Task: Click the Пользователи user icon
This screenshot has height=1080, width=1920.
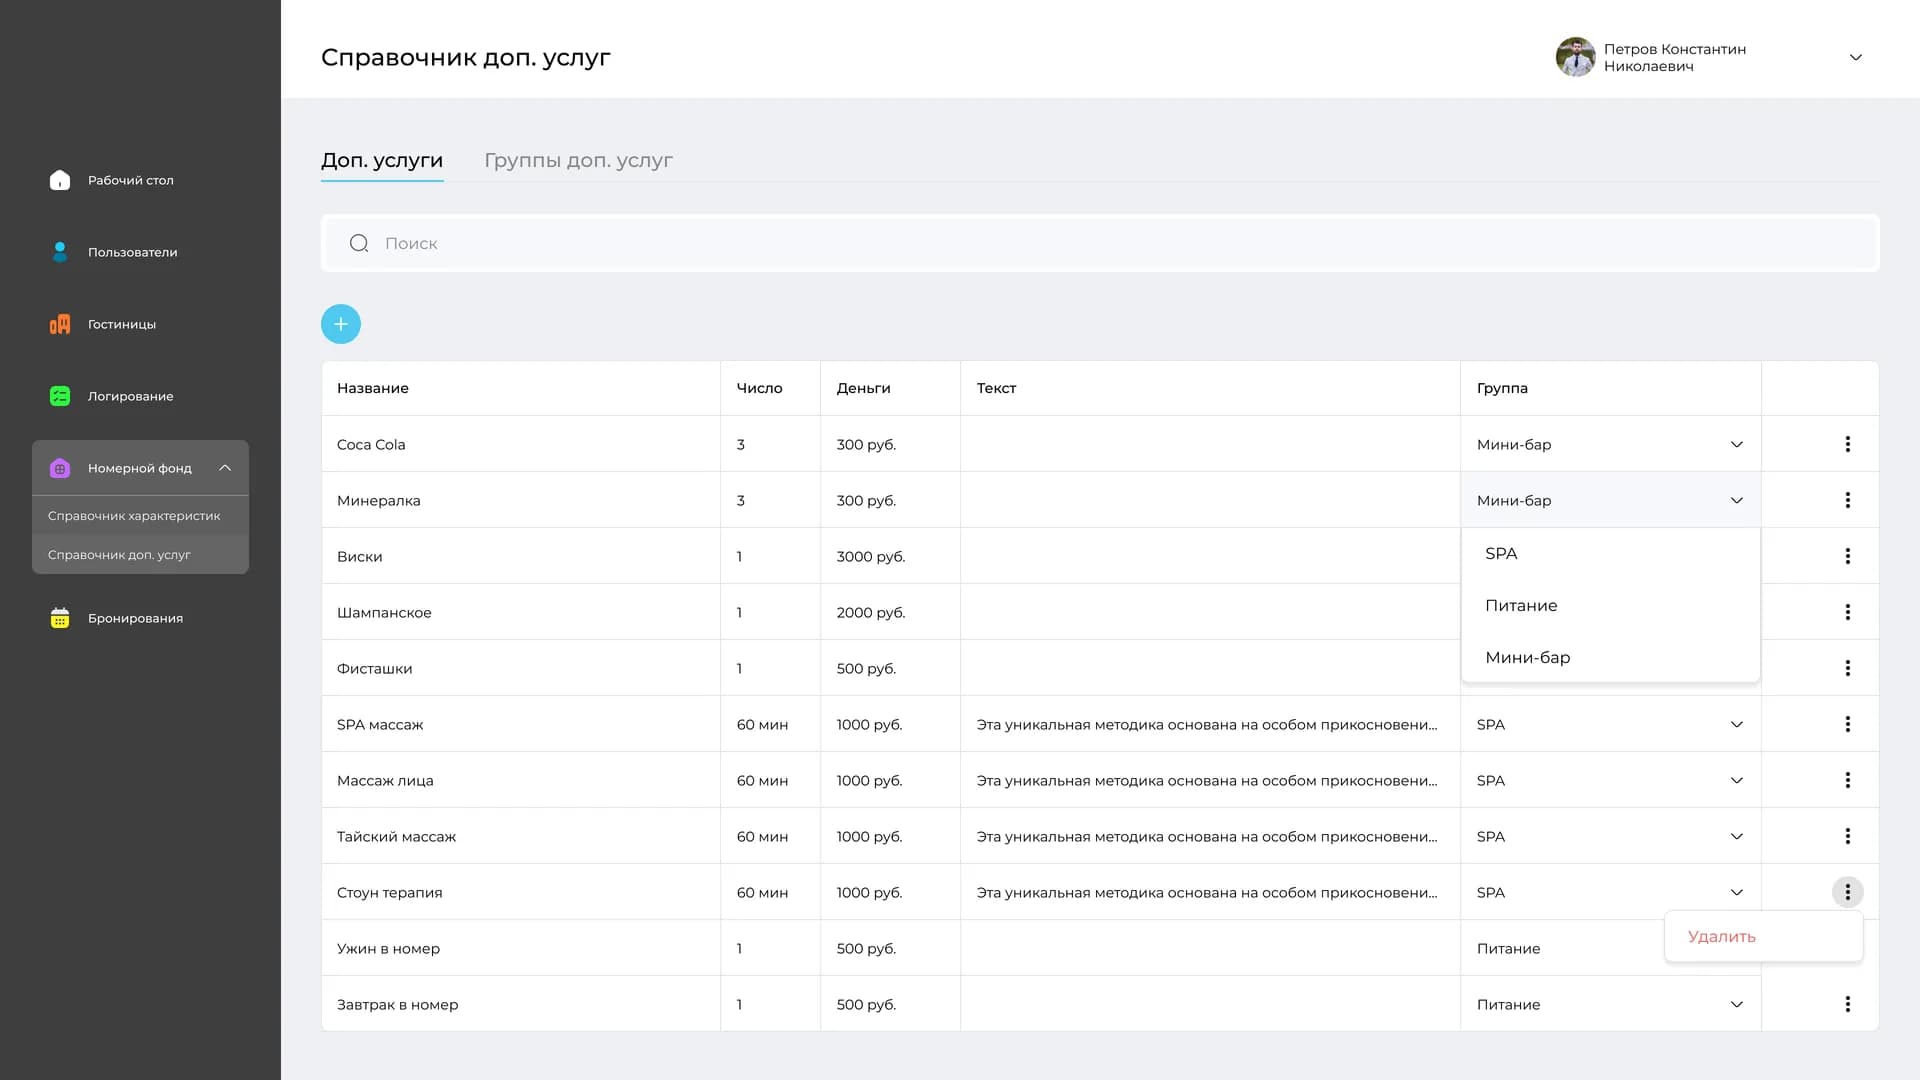Action: tap(60, 252)
